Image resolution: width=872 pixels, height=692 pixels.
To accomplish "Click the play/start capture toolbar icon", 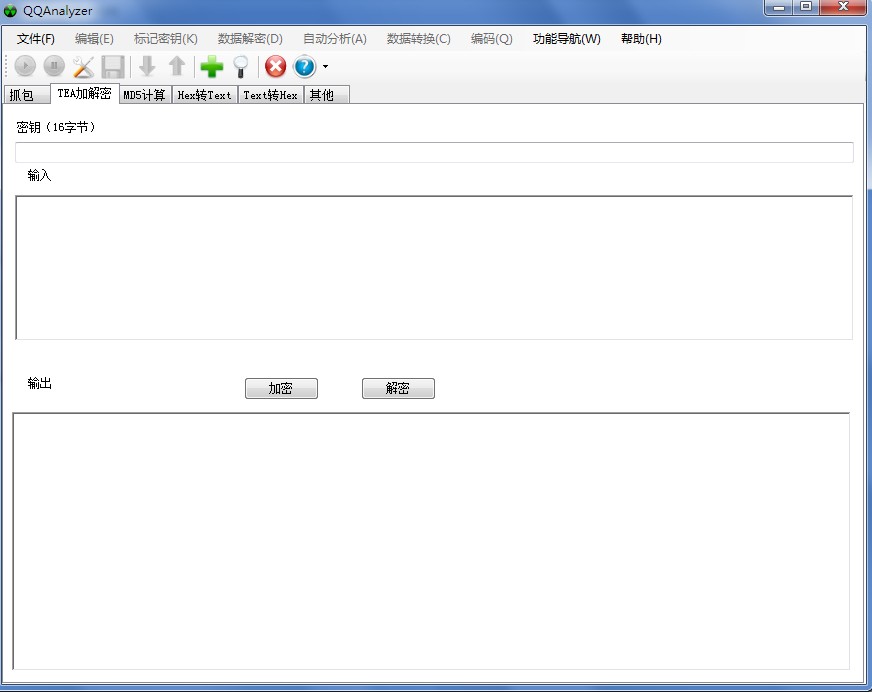I will point(25,67).
